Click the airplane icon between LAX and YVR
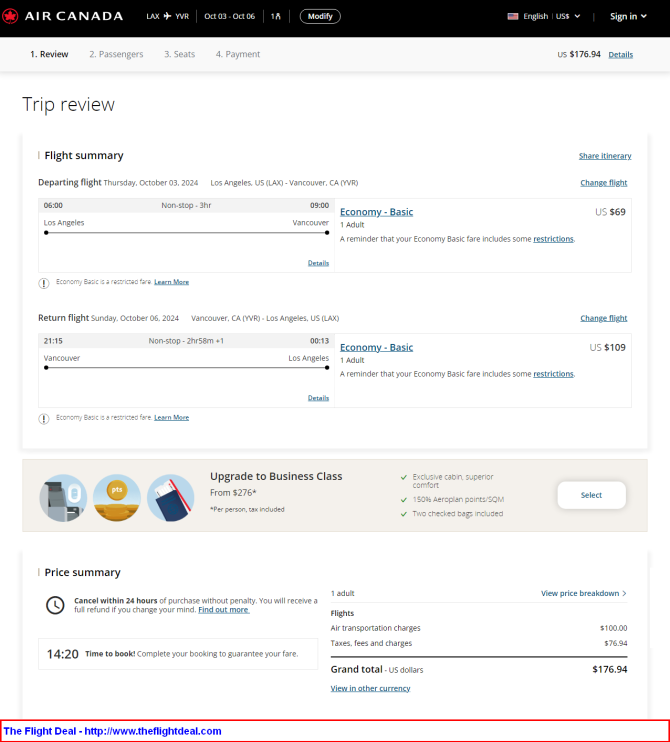 (x=167, y=16)
